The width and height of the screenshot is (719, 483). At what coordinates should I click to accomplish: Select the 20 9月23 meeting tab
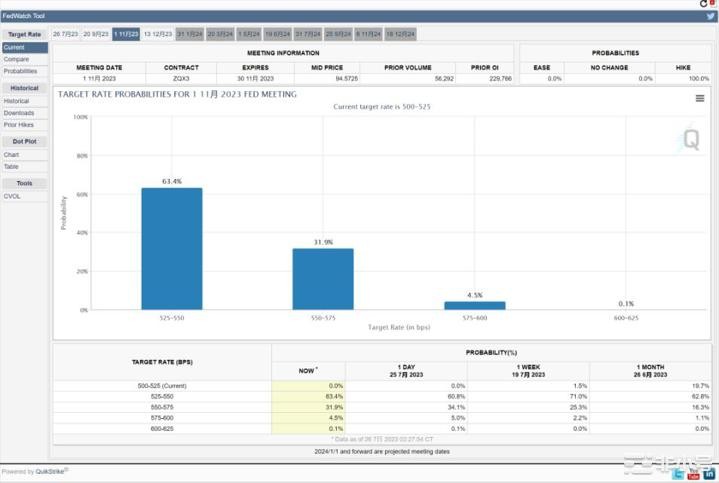pyautogui.click(x=96, y=34)
